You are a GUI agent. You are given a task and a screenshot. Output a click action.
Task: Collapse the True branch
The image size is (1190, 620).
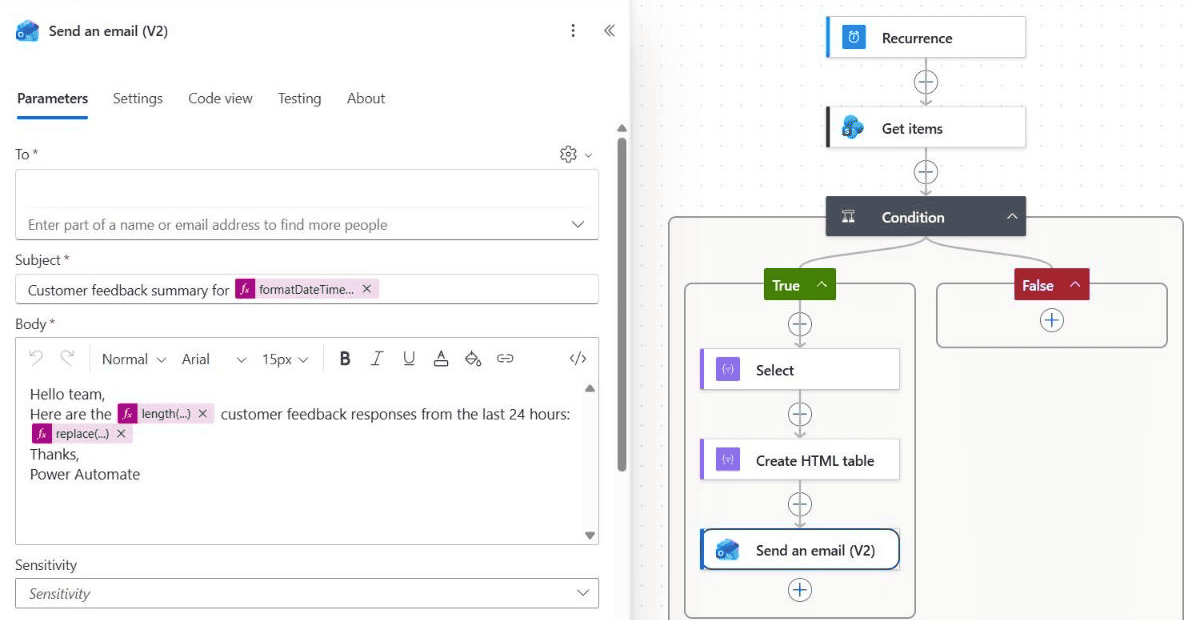(822, 285)
